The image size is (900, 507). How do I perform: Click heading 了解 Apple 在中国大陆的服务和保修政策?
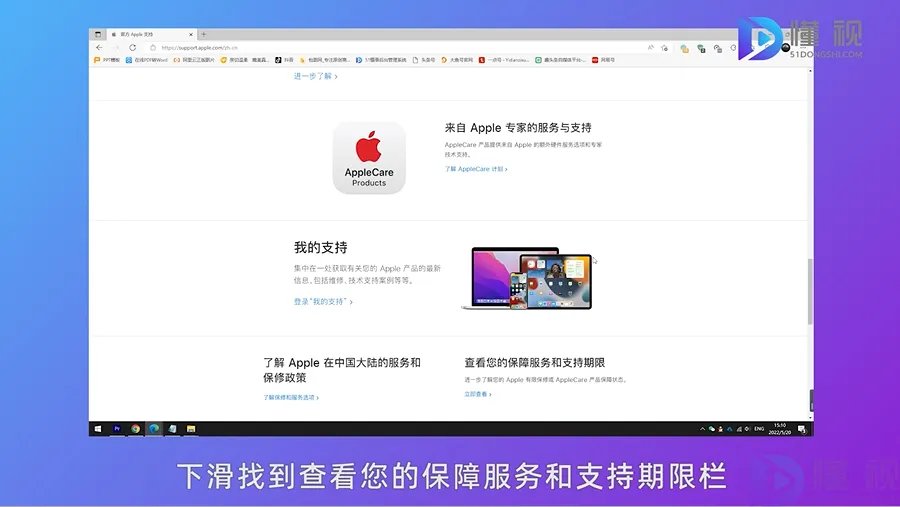coord(342,370)
